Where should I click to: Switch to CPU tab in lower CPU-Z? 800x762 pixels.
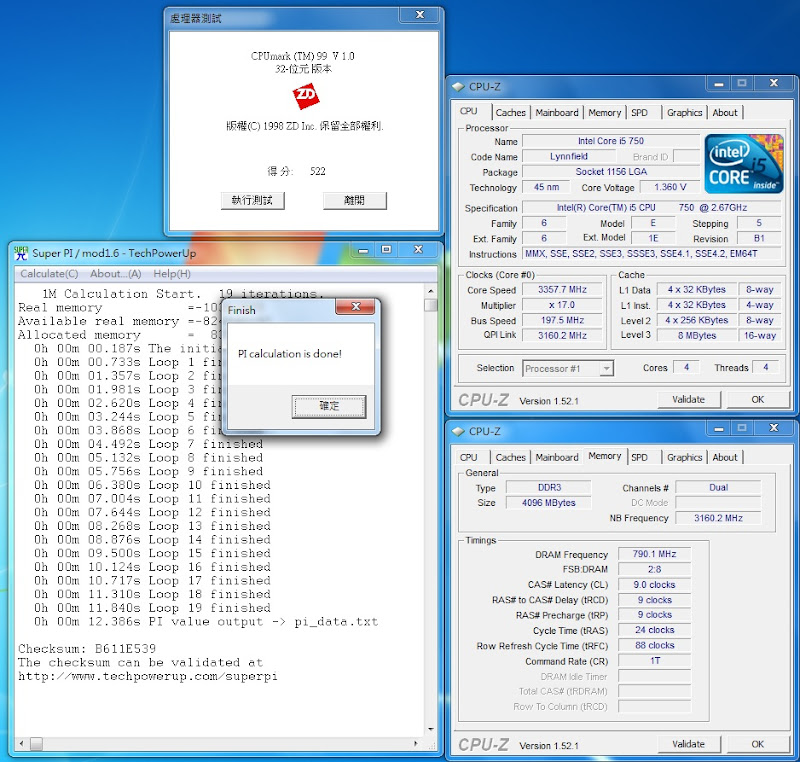pos(469,458)
